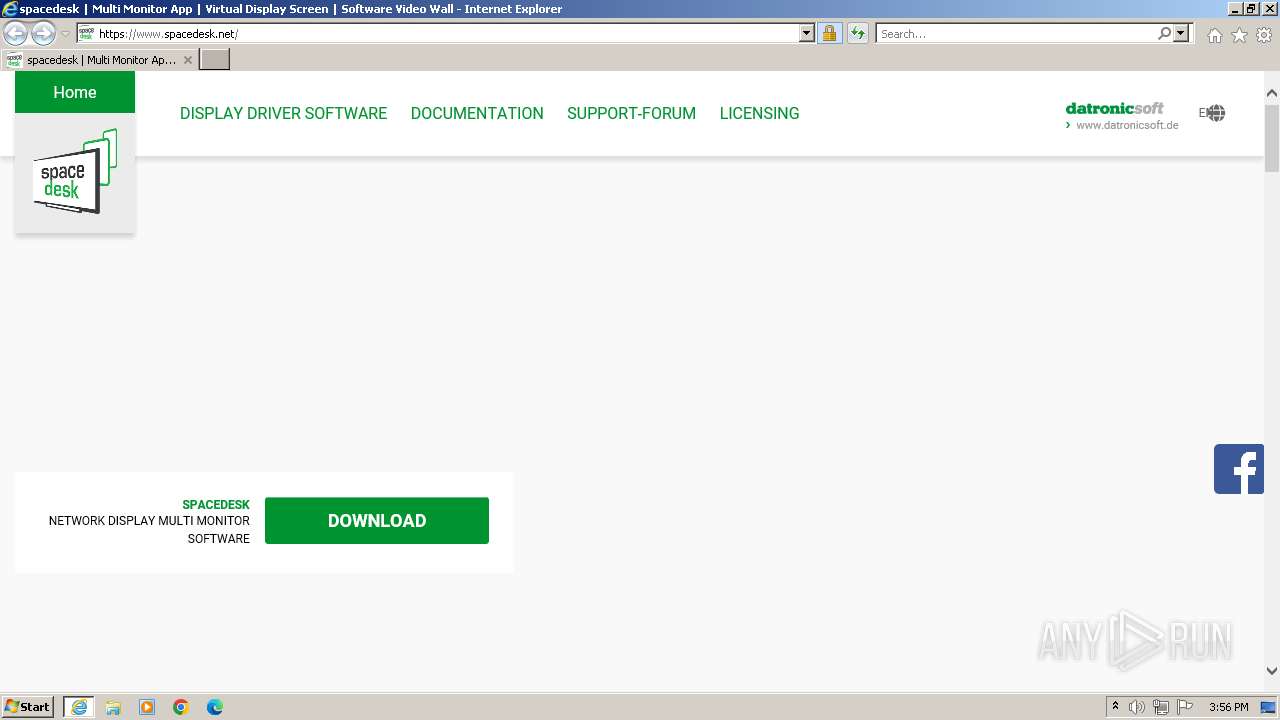Screen dimensions: 1280x720
Task: Click the 3:56 PM clock
Action: [1228, 707]
